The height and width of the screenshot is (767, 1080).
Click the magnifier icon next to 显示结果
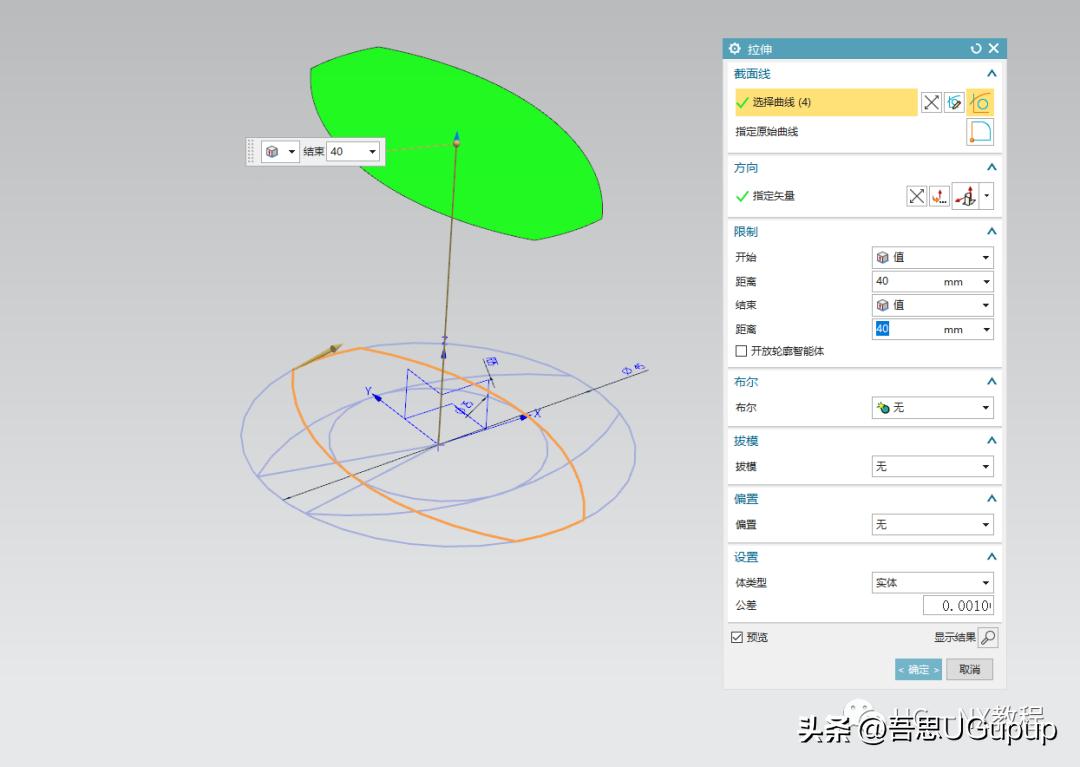click(x=988, y=637)
